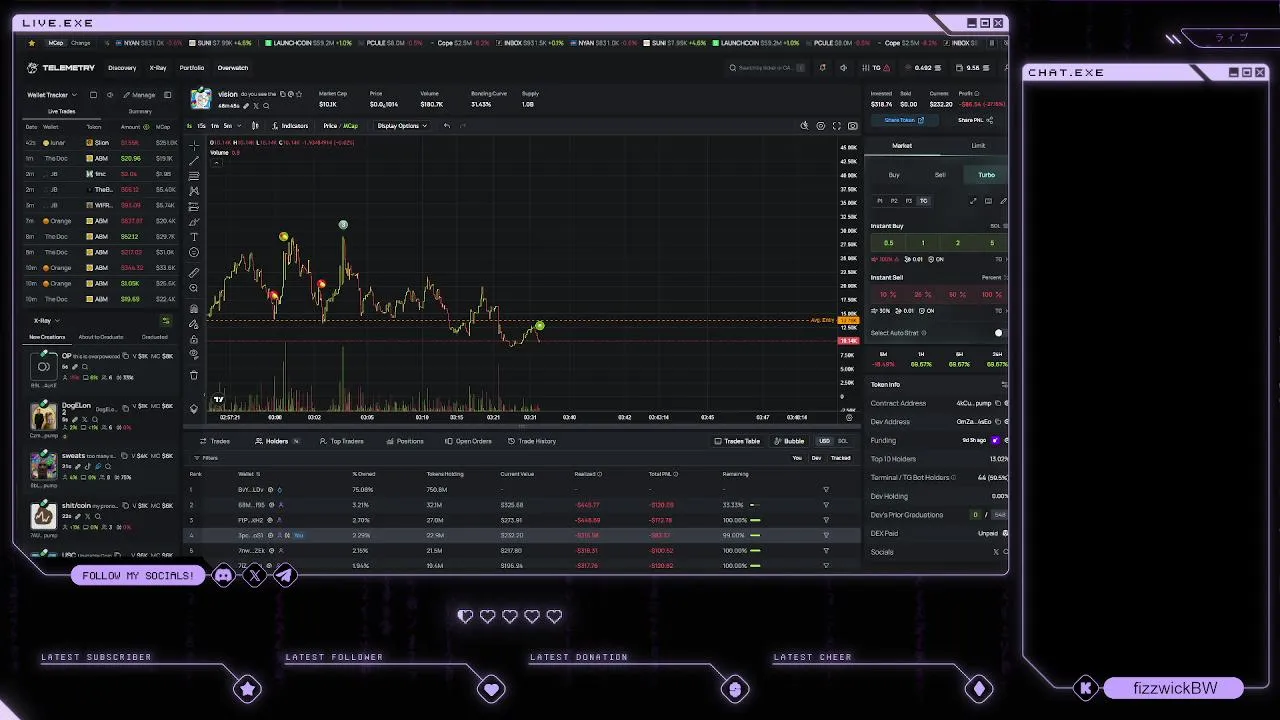Screen dimensions: 1280x720
Task: Open chart Indicators menu
Action: (x=290, y=126)
